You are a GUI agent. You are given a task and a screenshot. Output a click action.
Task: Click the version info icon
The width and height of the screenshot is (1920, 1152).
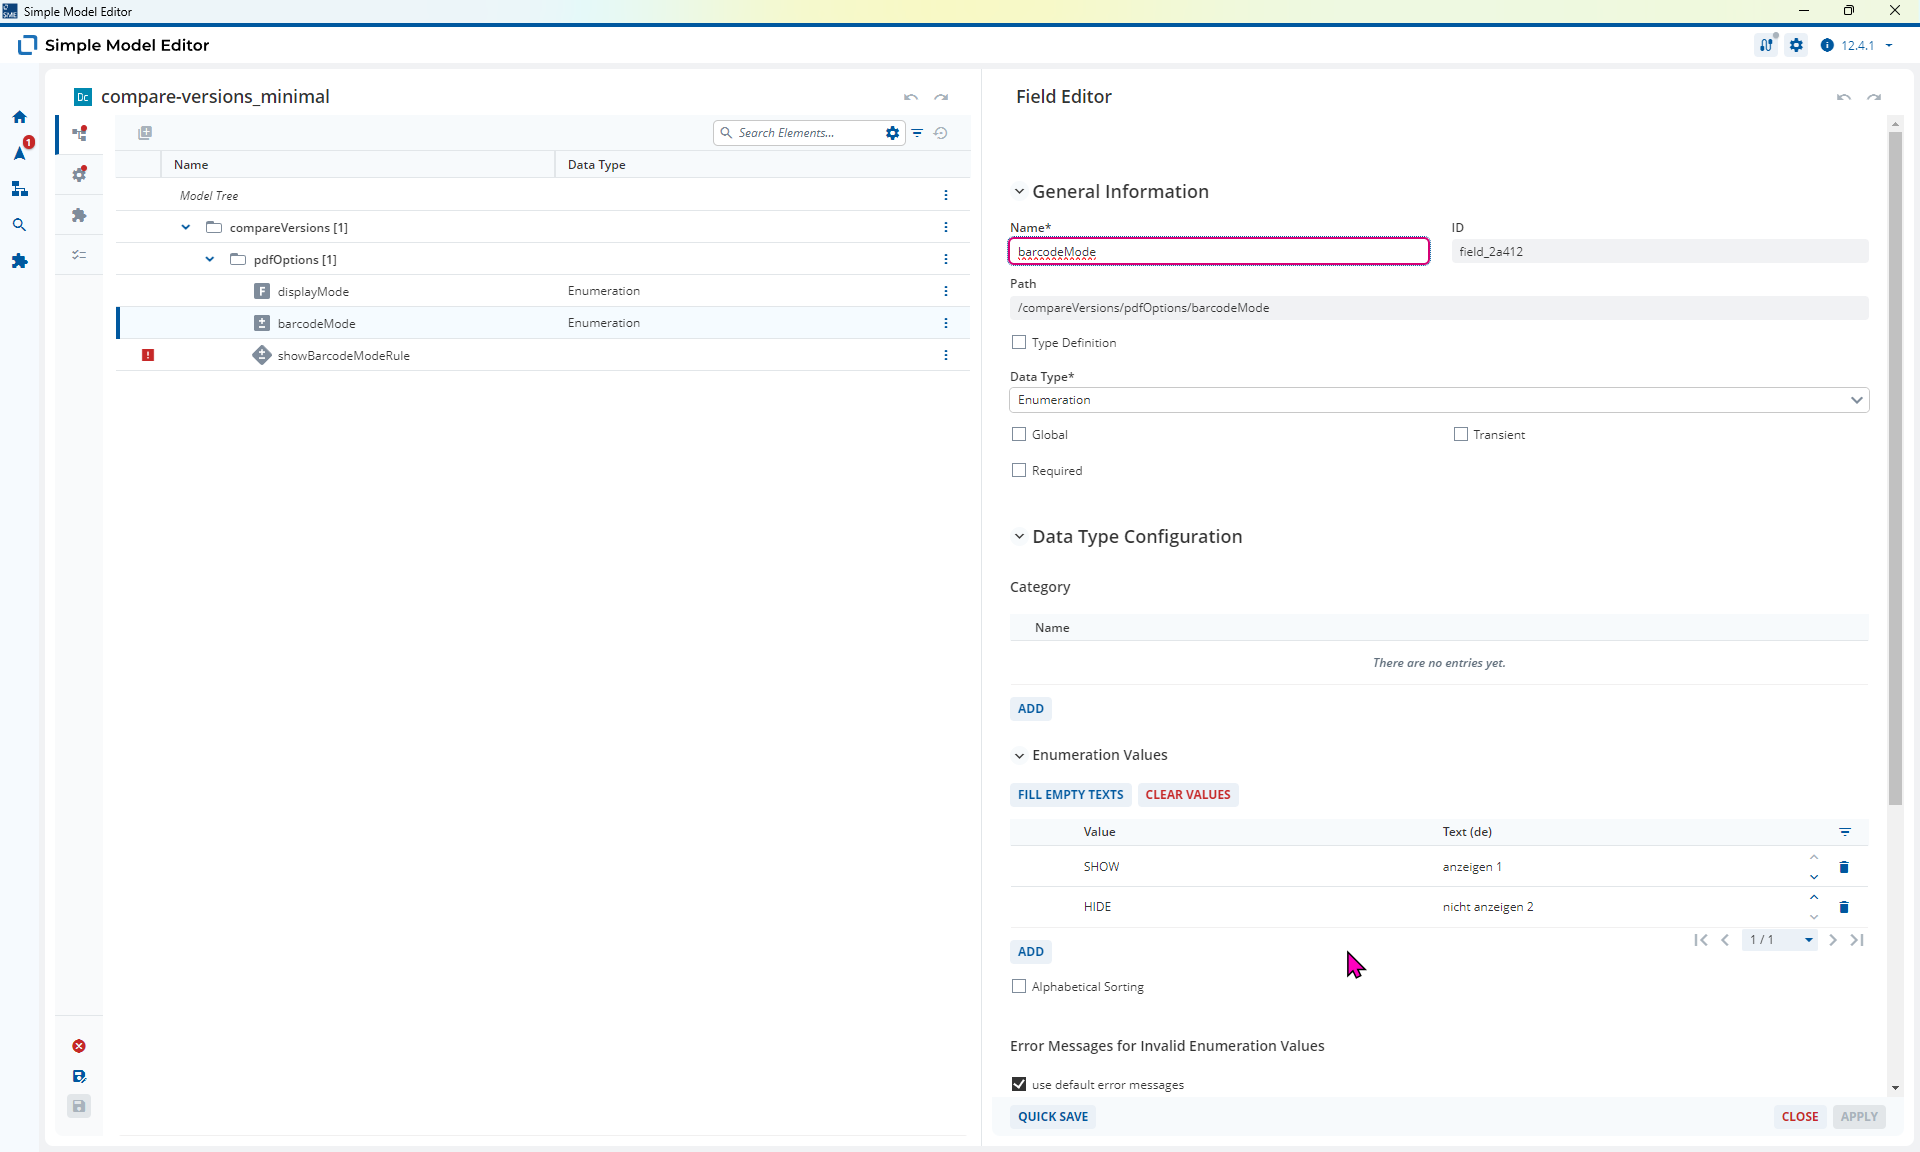[x=1827, y=45]
